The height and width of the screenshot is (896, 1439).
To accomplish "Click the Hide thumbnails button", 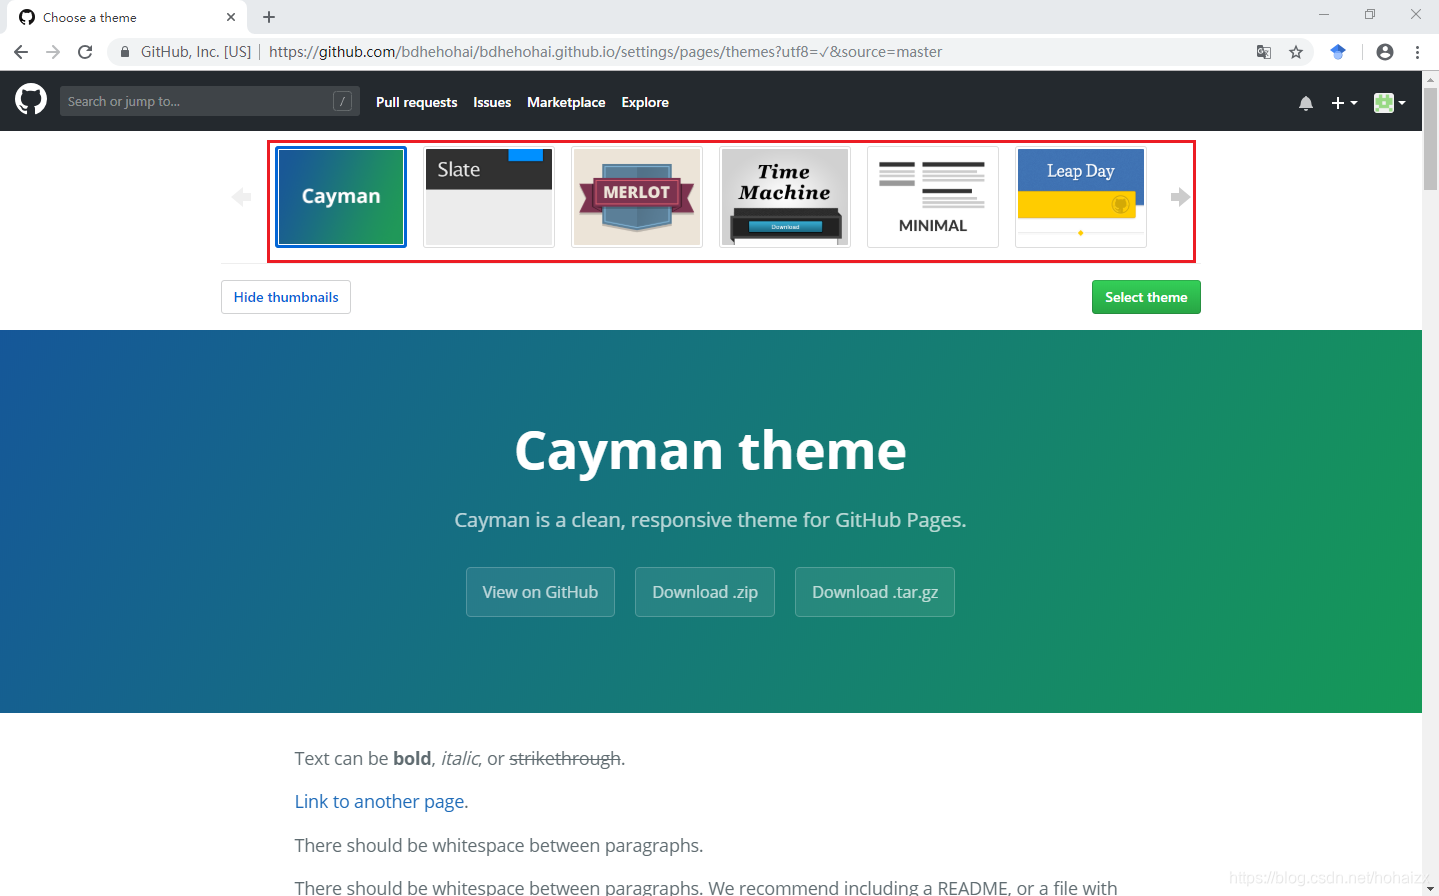I will coord(286,297).
